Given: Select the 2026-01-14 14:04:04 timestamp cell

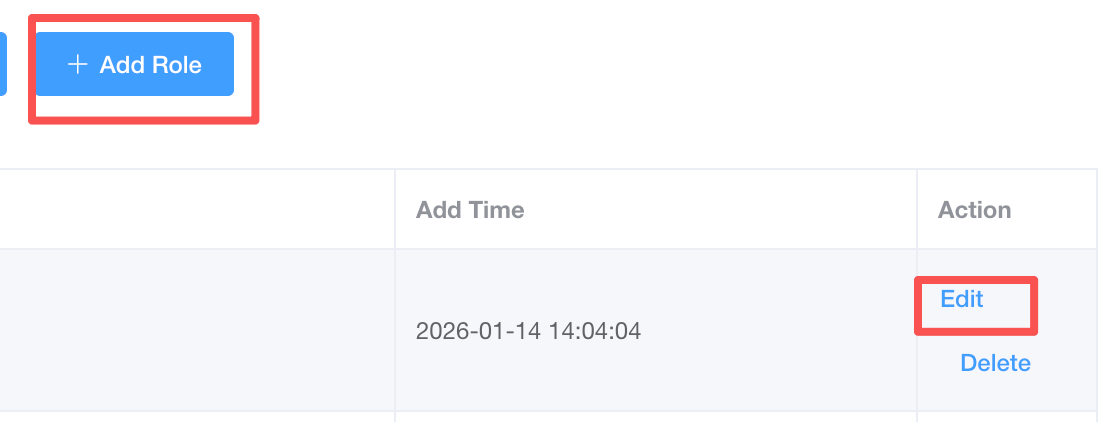Looking at the screenshot, I should click(x=528, y=330).
